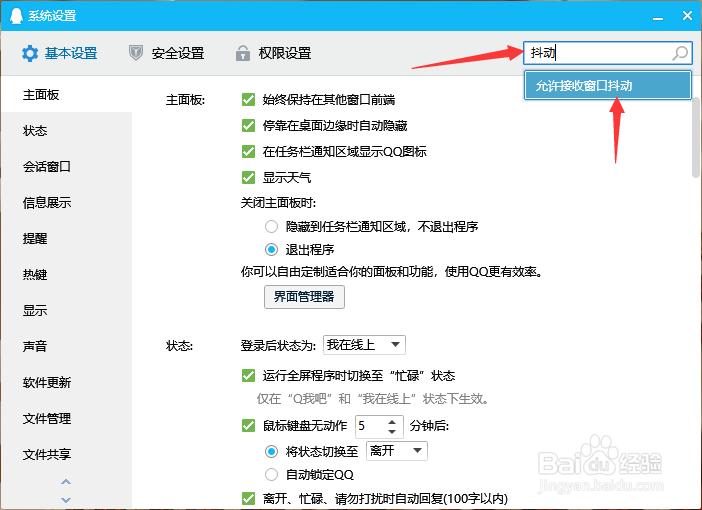Click the 界面管理器 button
The height and width of the screenshot is (510, 702).
pos(304,297)
